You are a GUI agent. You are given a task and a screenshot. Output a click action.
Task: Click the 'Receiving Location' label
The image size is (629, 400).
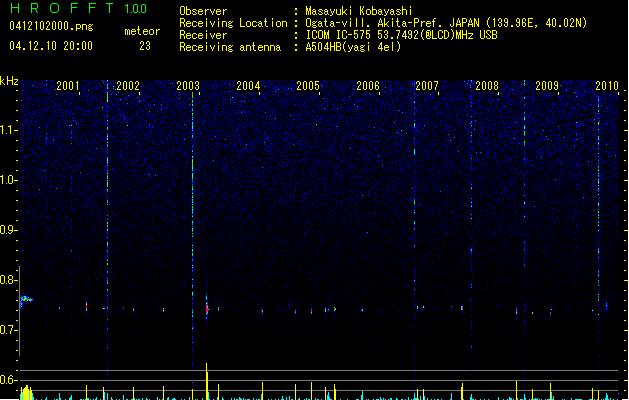(233, 23)
